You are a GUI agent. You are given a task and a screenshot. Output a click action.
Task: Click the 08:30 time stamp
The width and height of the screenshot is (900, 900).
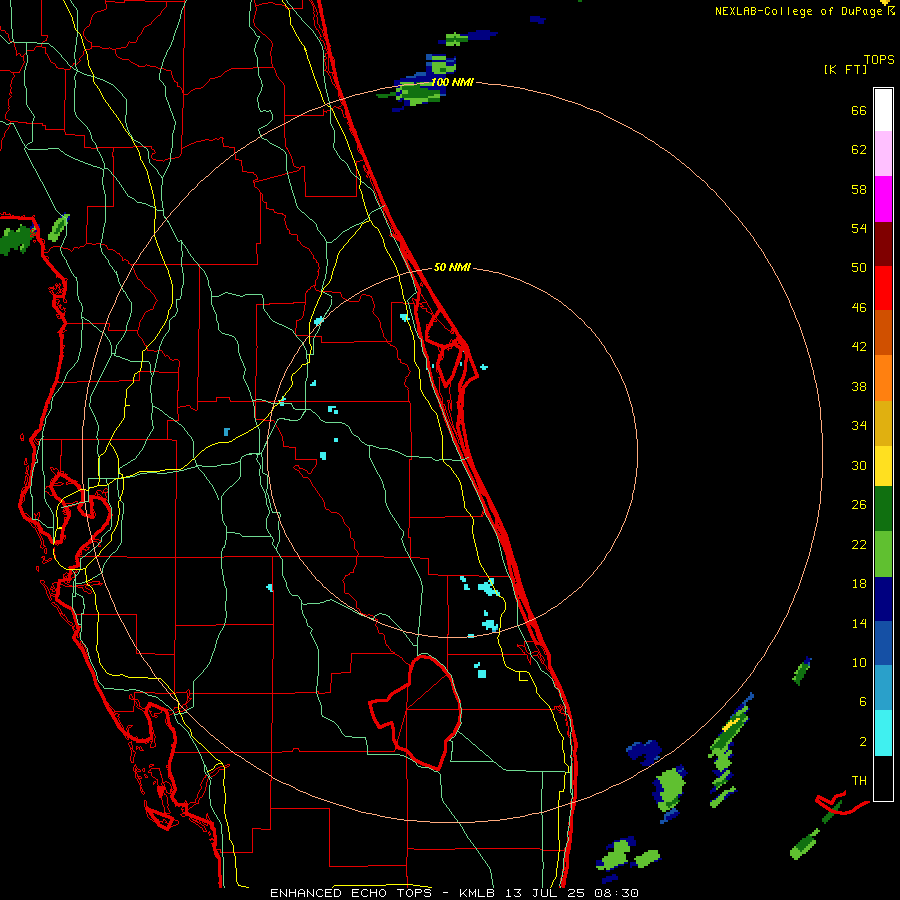[x=617, y=893]
